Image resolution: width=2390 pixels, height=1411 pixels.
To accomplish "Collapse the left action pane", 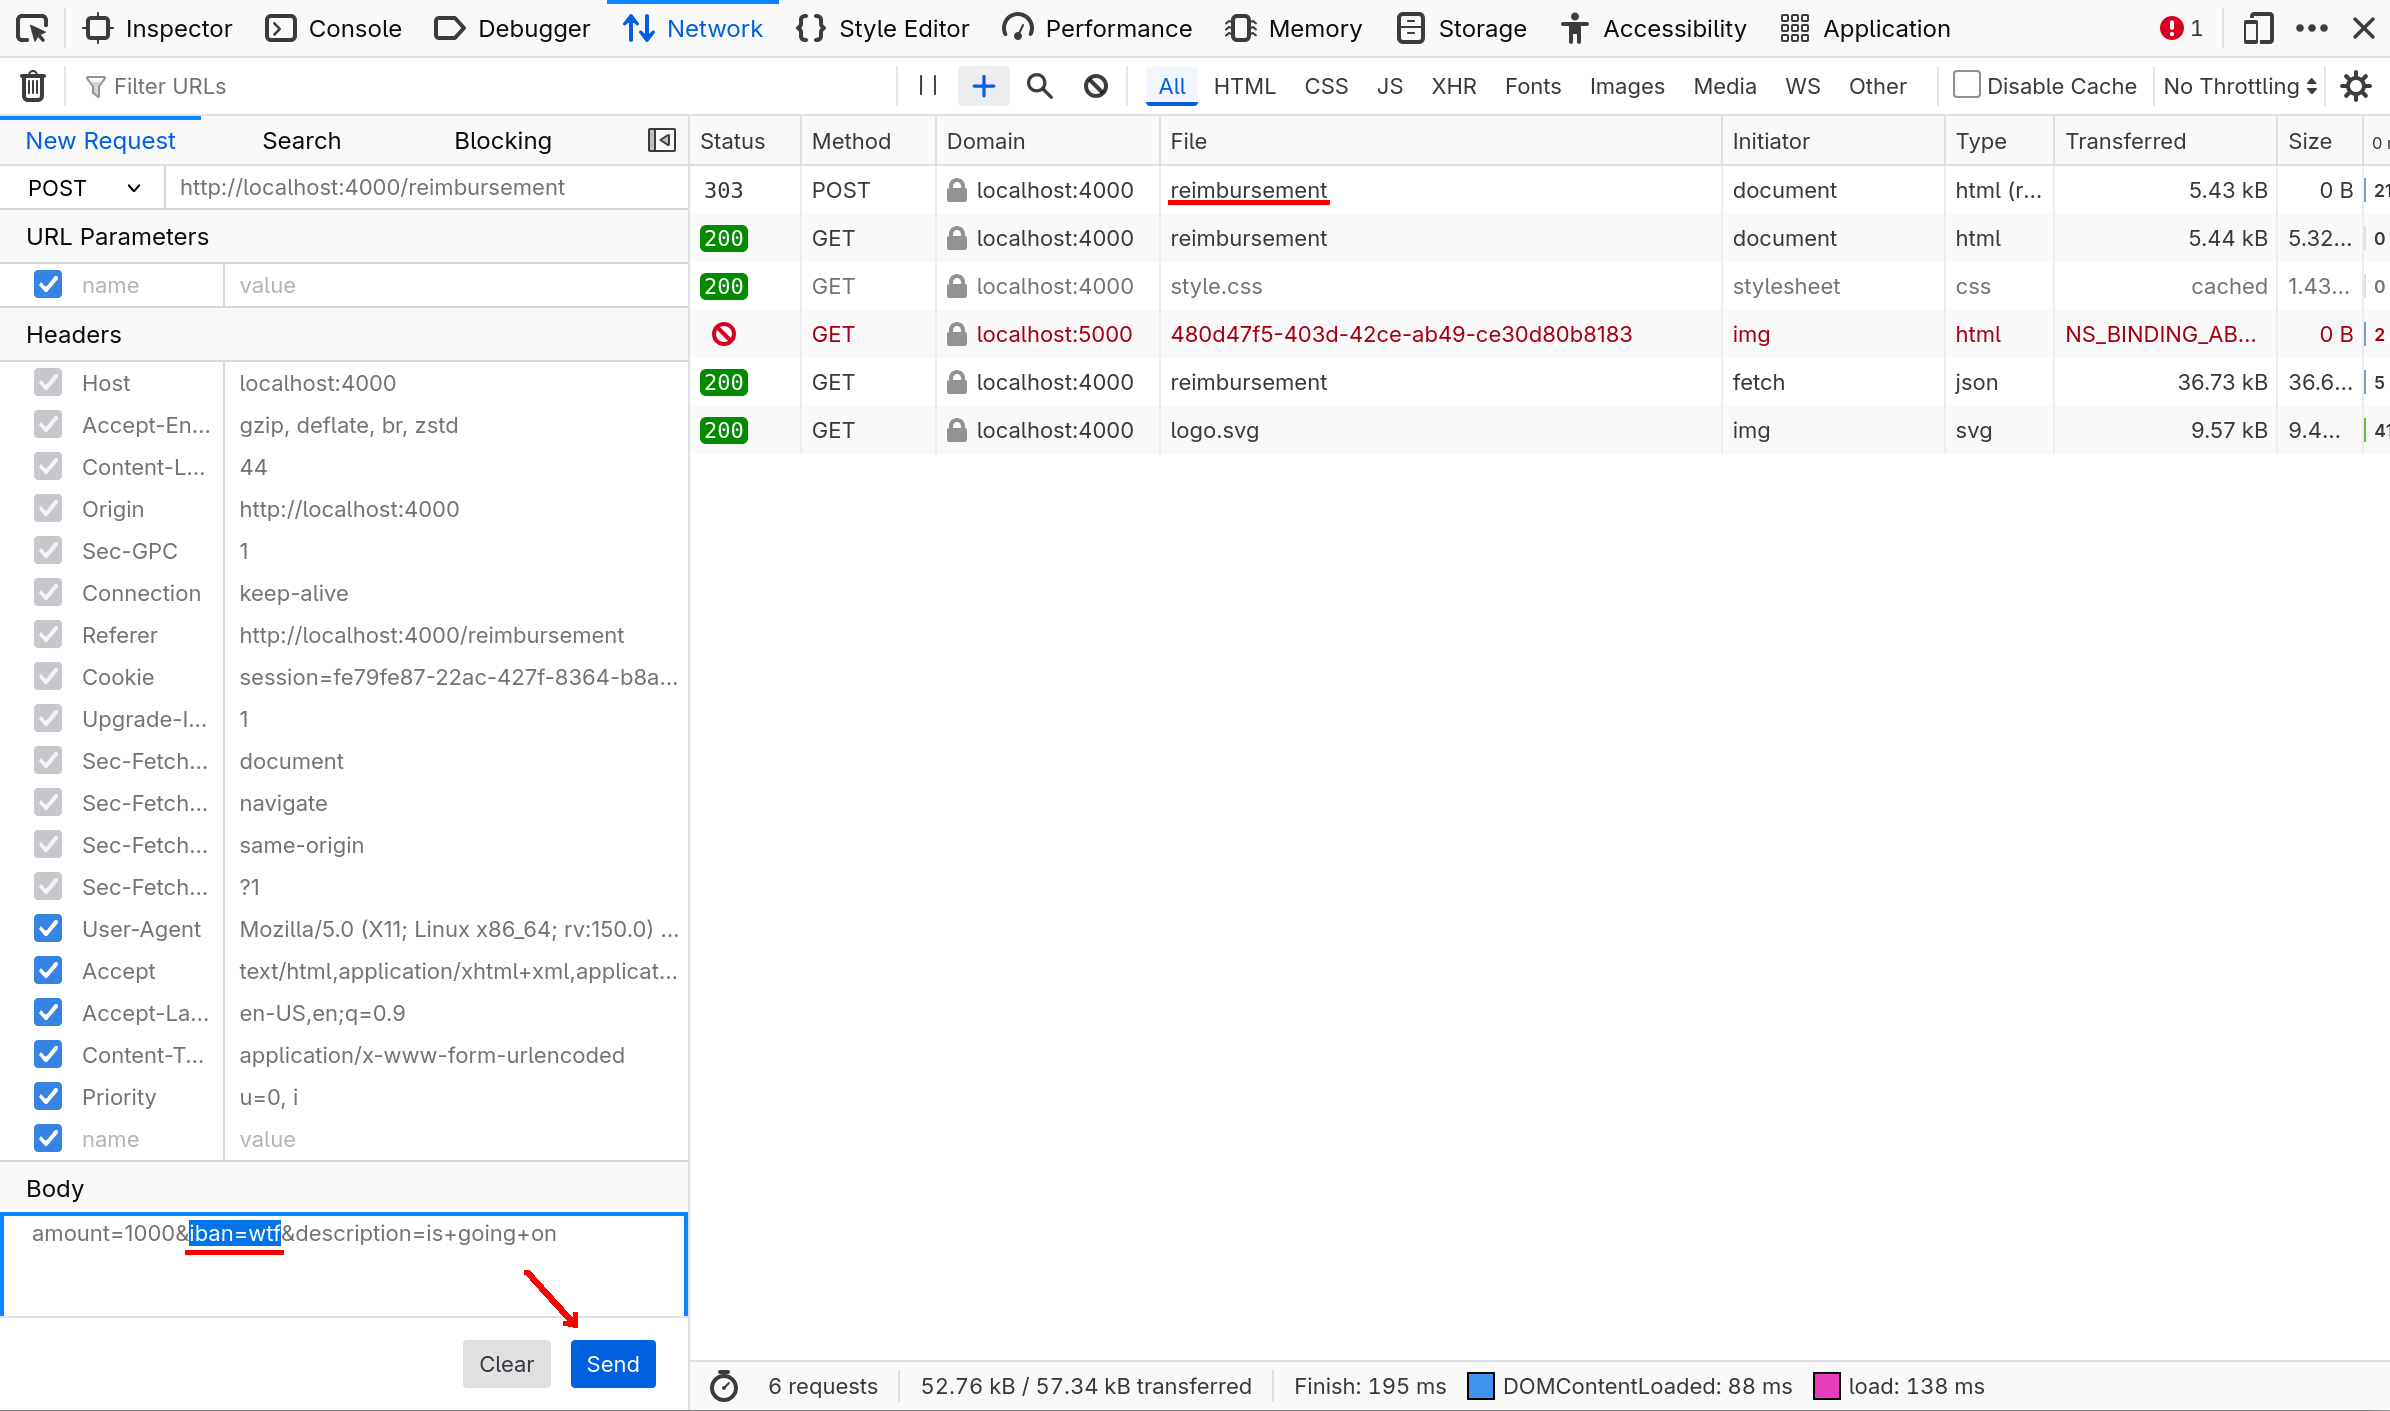I will [662, 140].
